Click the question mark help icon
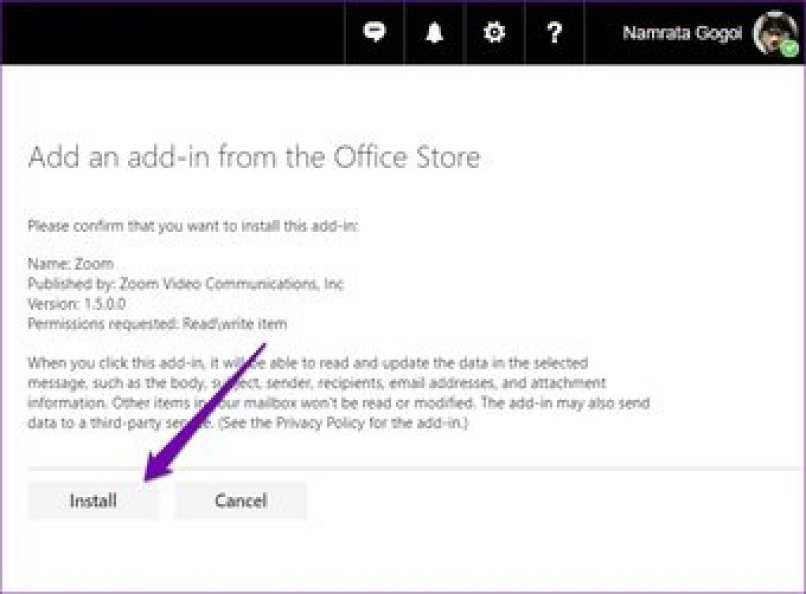The width and height of the screenshot is (806, 594). click(554, 33)
